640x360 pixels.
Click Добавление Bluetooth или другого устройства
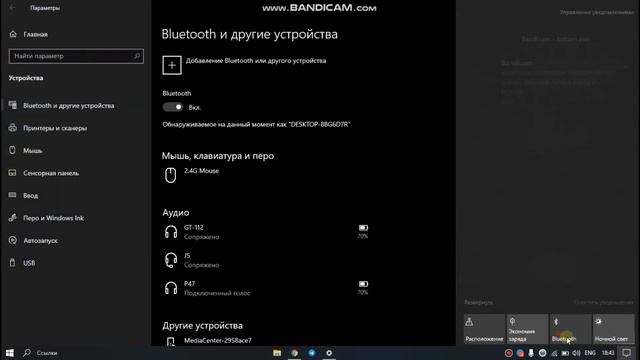pyautogui.click(x=256, y=61)
